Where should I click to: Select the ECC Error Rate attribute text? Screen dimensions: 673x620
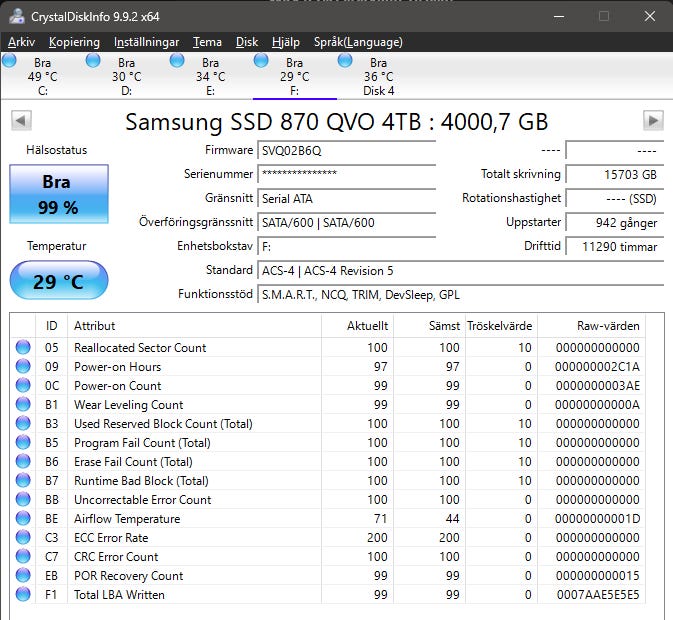111,538
